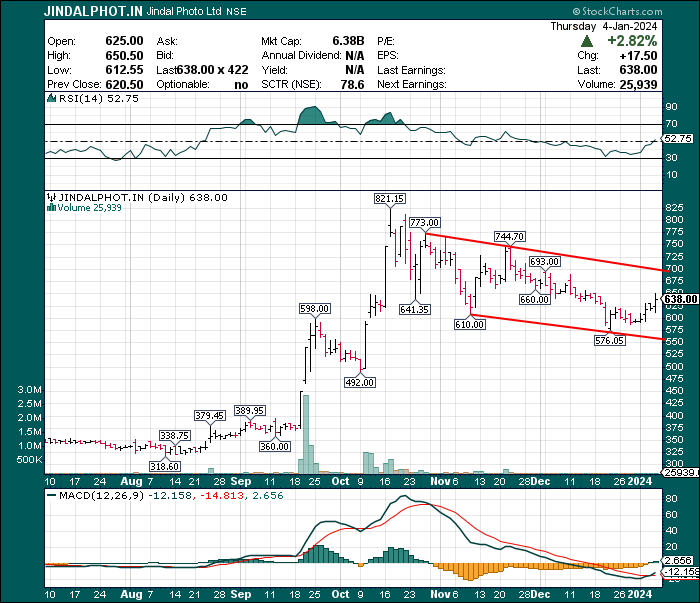Click the JINDALPHOT.IN (Daily) 638.00 legend
Viewport: 700px width, 603px height.
click(x=143, y=197)
